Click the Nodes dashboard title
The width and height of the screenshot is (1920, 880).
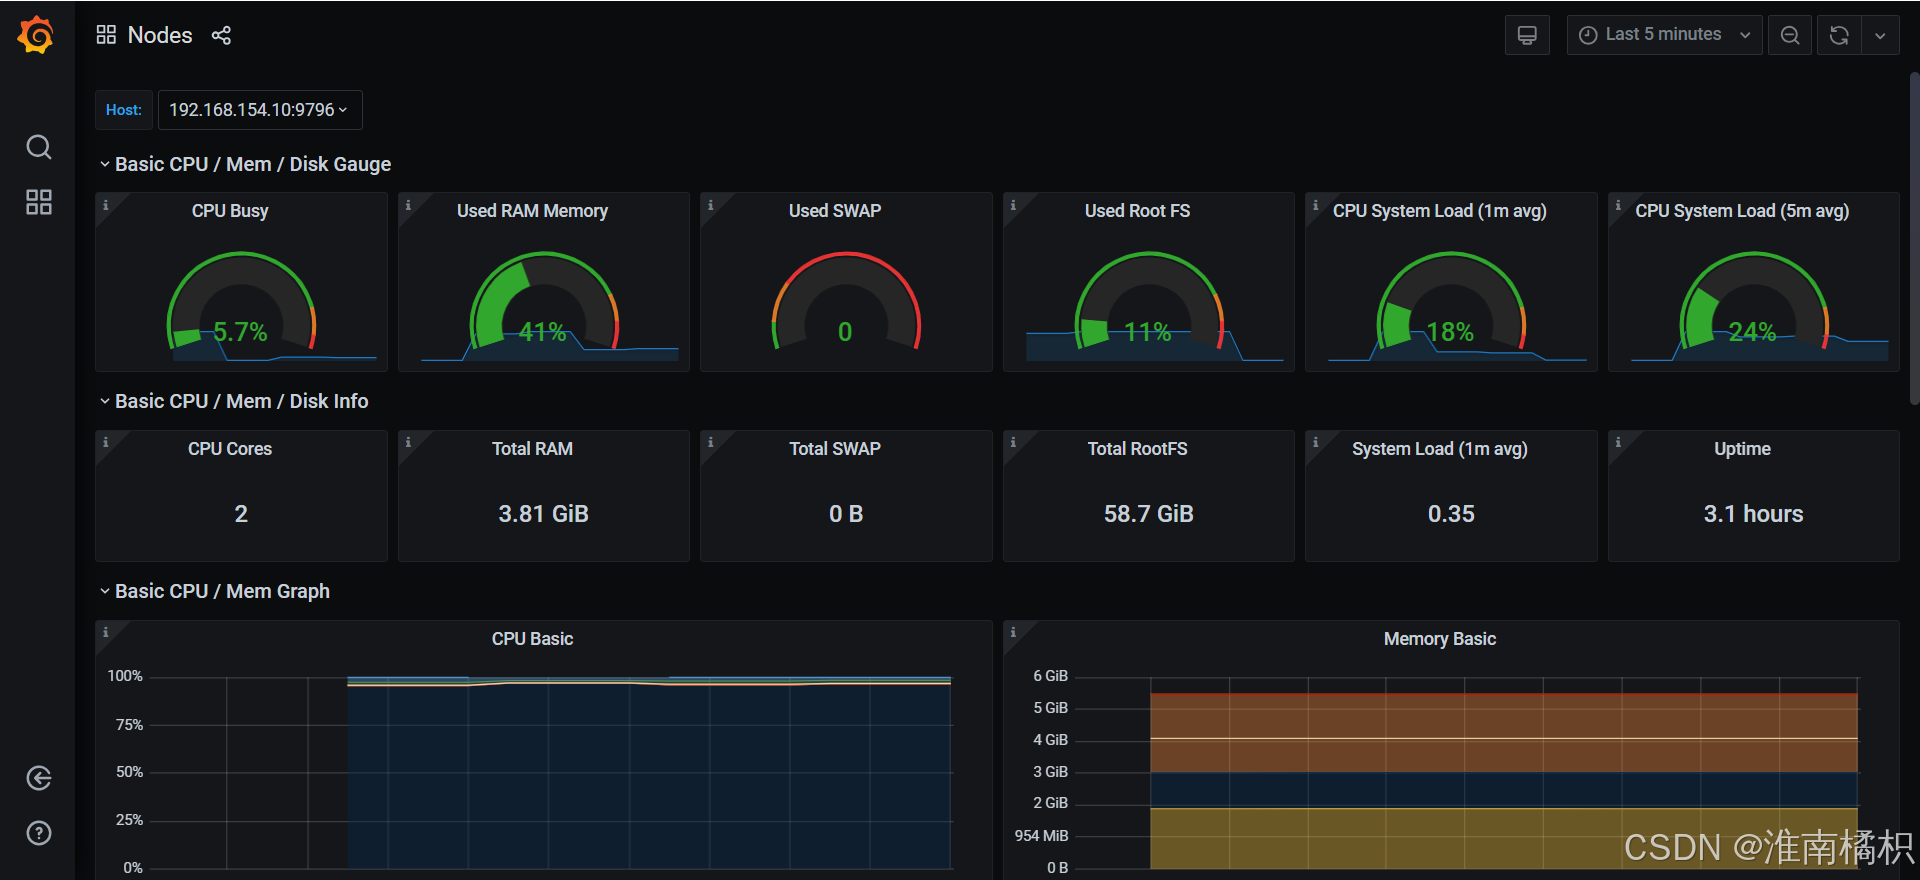coord(160,35)
